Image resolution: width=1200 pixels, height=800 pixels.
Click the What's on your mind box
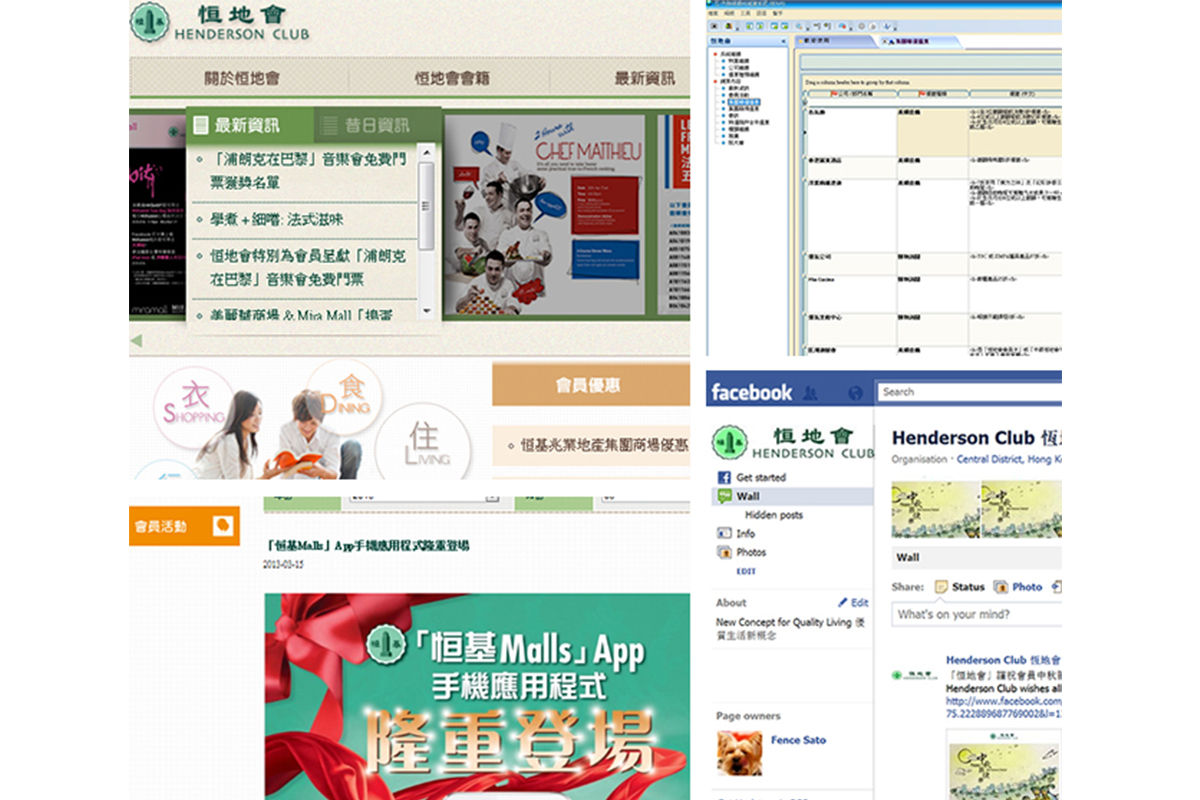[977, 614]
